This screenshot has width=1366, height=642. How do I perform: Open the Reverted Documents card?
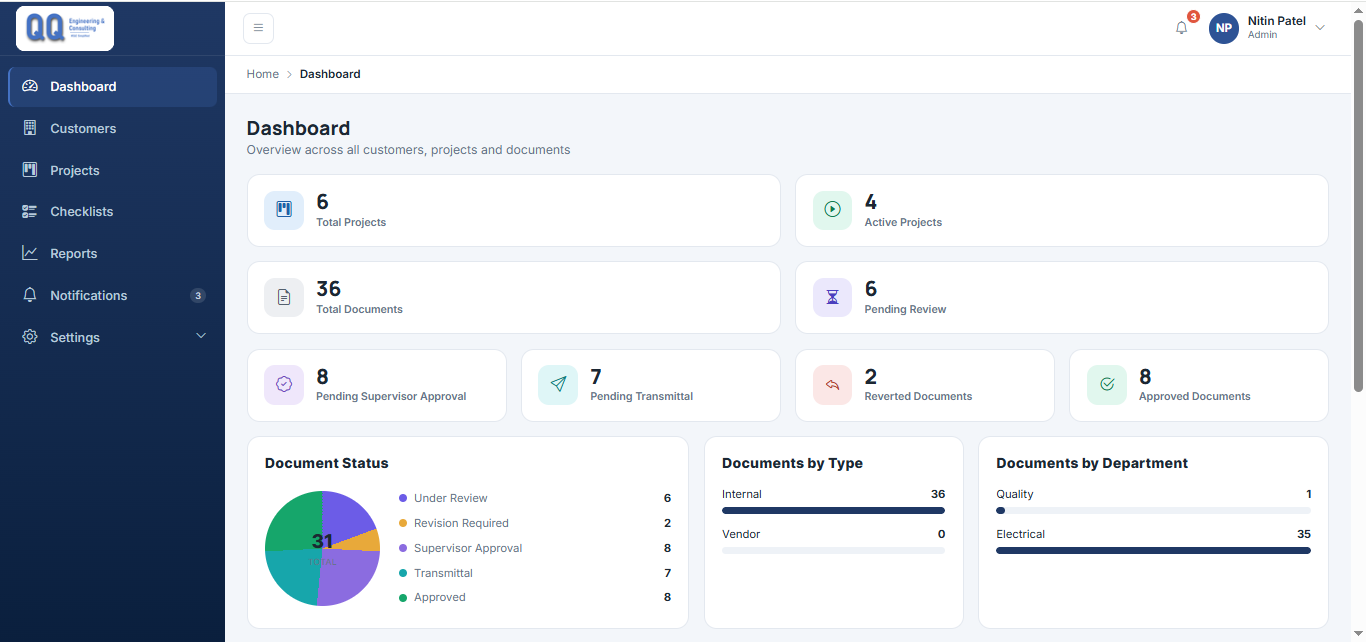(x=925, y=385)
